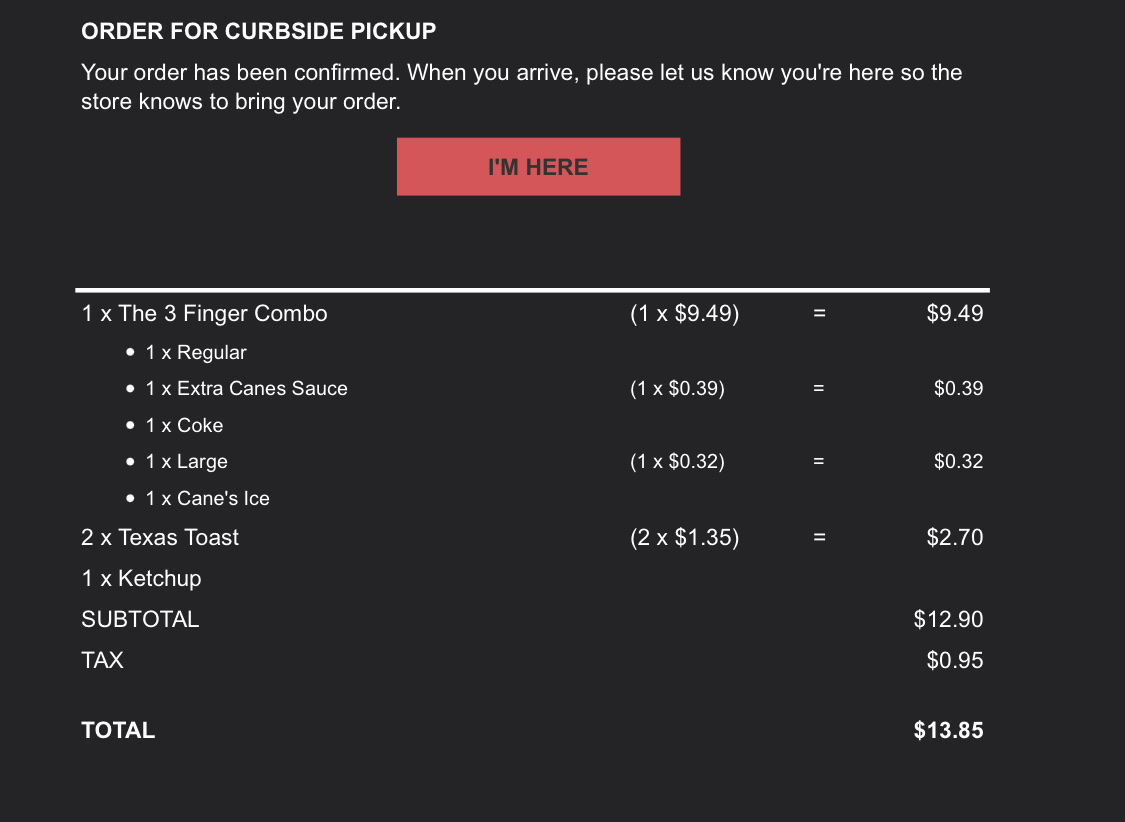Select the 1 x Regular option

(x=196, y=353)
